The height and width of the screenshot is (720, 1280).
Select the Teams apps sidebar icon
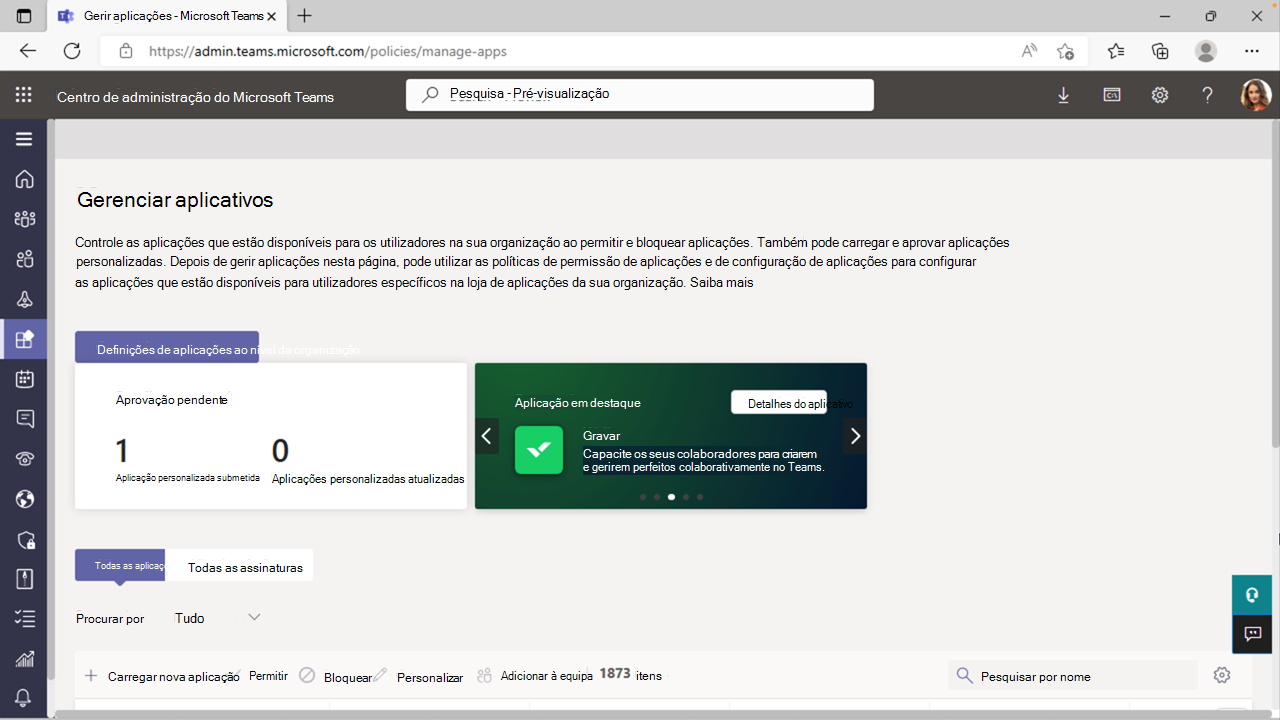(x=24, y=339)
